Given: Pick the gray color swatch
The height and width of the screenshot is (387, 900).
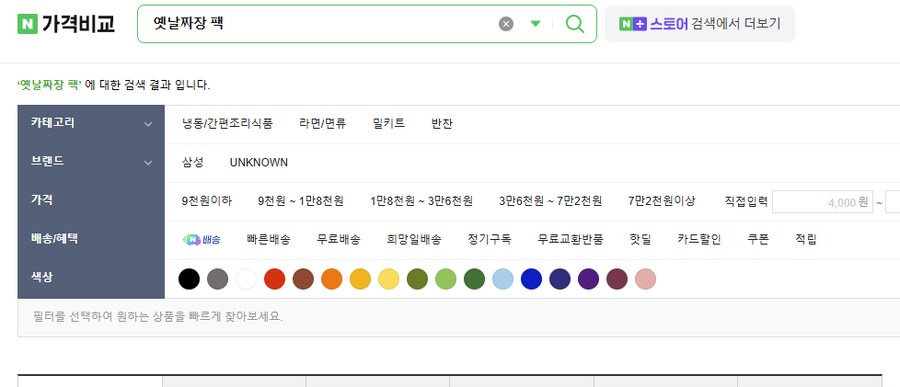Looking at the screenshot, I should [218, 279].
